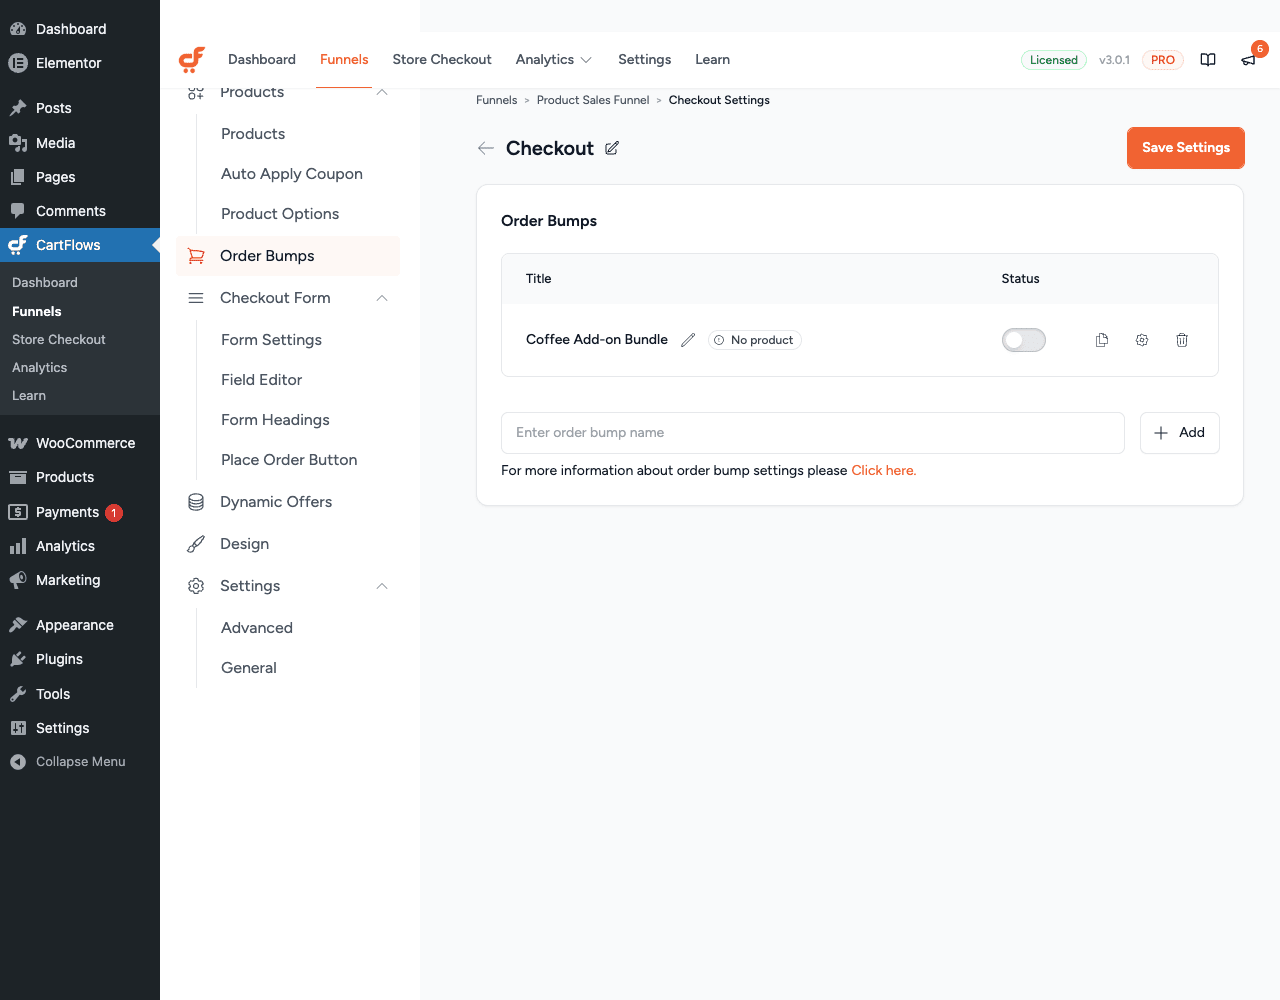Open the knowledge base book icon
This screenshot has width=1280, height=1000.
point(1208,60)
